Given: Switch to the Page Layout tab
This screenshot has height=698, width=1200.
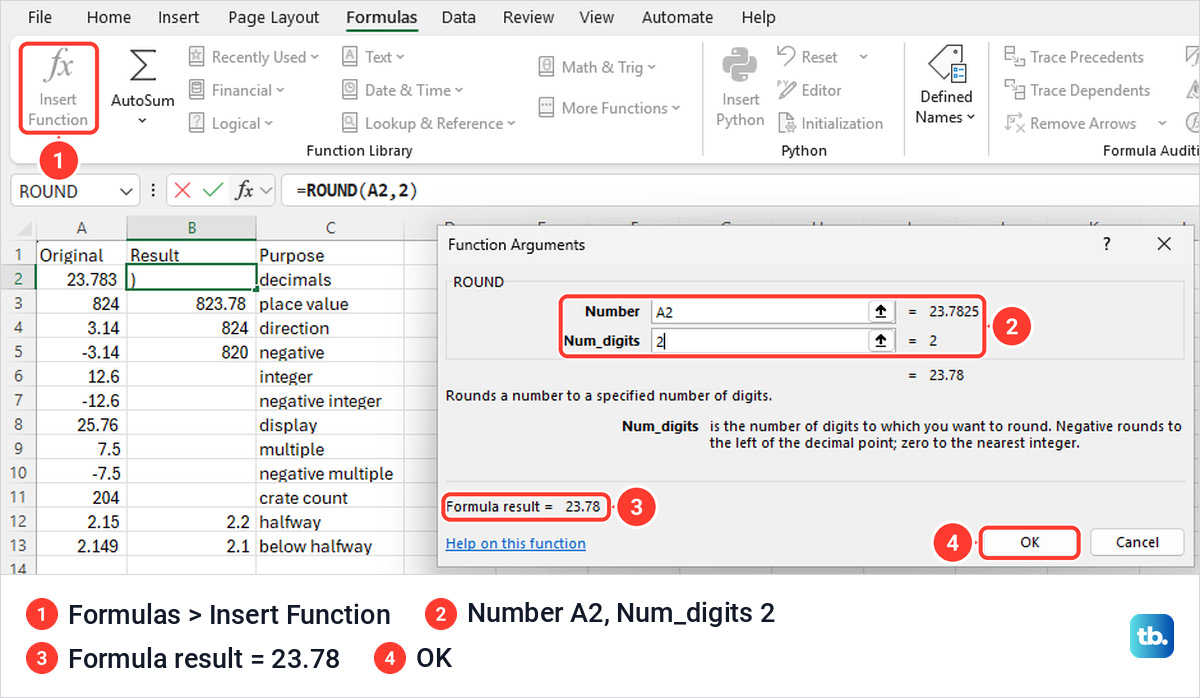Looking at the screenshot, I should tap(274, 17).
